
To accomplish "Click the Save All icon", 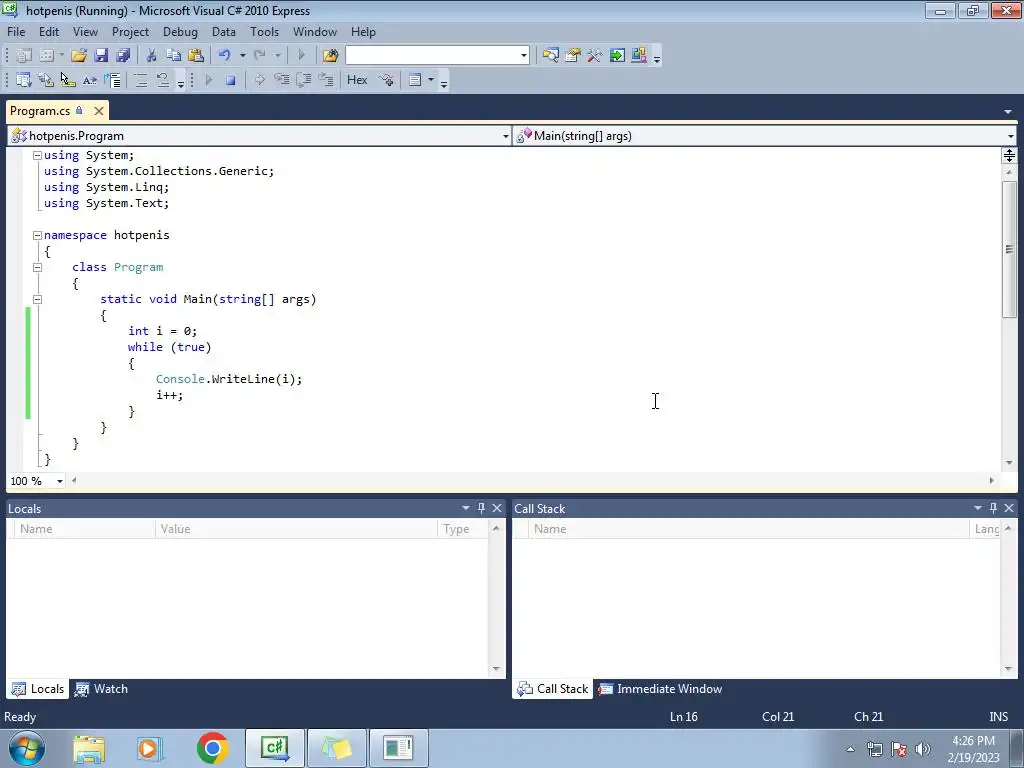I will pyautogui.click(x=123, y=56).
